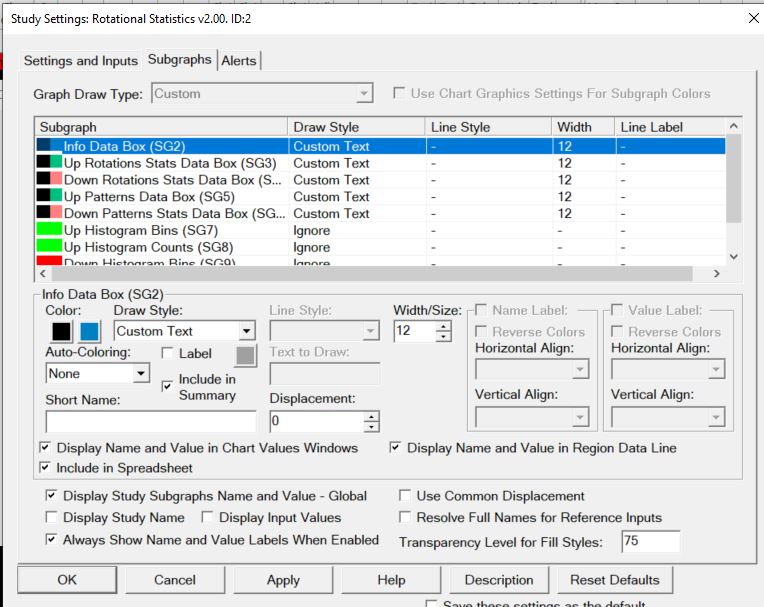Close the Study Settings dialog

click(753, 17)
